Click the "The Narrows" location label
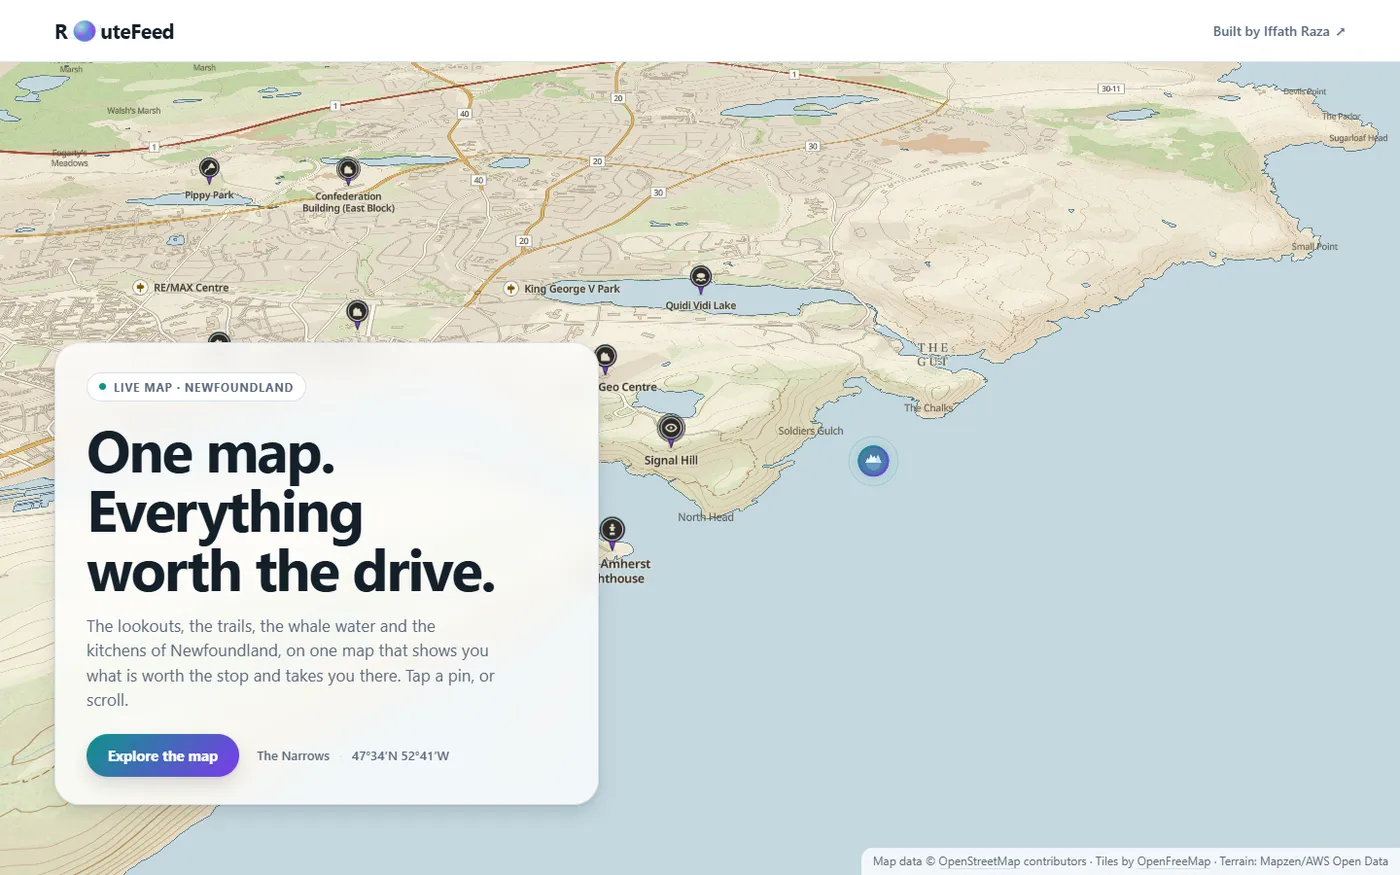This screenshot has height=875, width=1400. point(293,756)
